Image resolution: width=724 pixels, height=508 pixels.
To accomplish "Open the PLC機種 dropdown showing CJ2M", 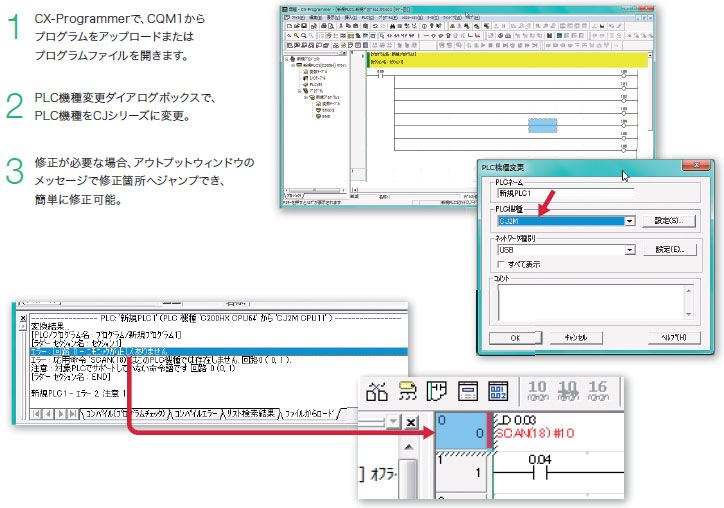I will [x=630, y=221].
